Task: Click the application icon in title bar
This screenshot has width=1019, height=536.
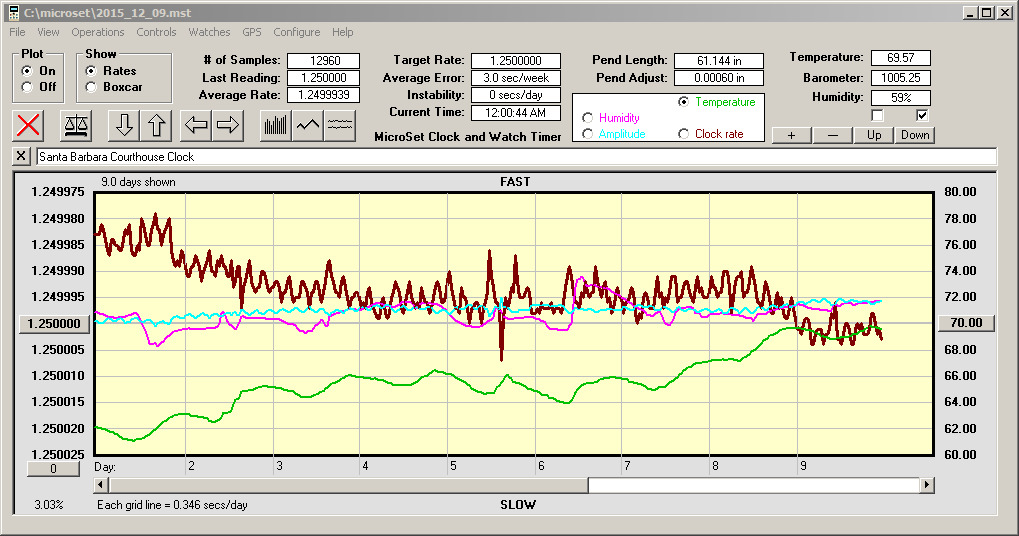Action: 13,12
